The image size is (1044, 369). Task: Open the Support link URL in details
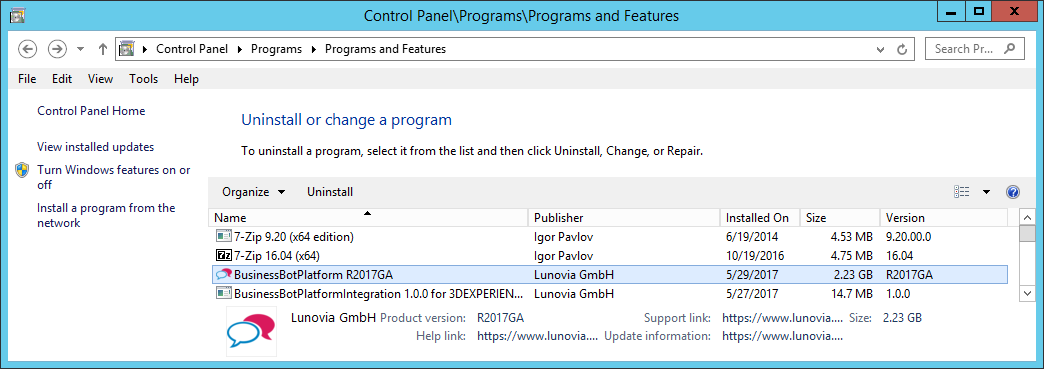[782, 318]
